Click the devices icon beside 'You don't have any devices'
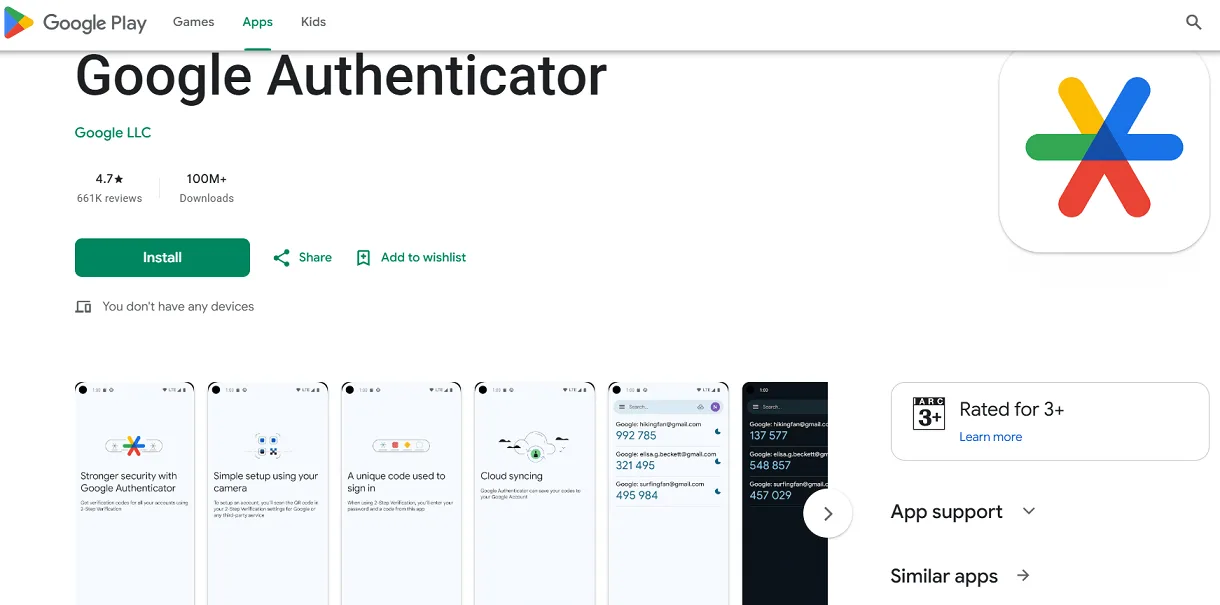Image resolution: width=1220 pixels, height=605 pixels. pyautogui.click(x=84, y=307)
